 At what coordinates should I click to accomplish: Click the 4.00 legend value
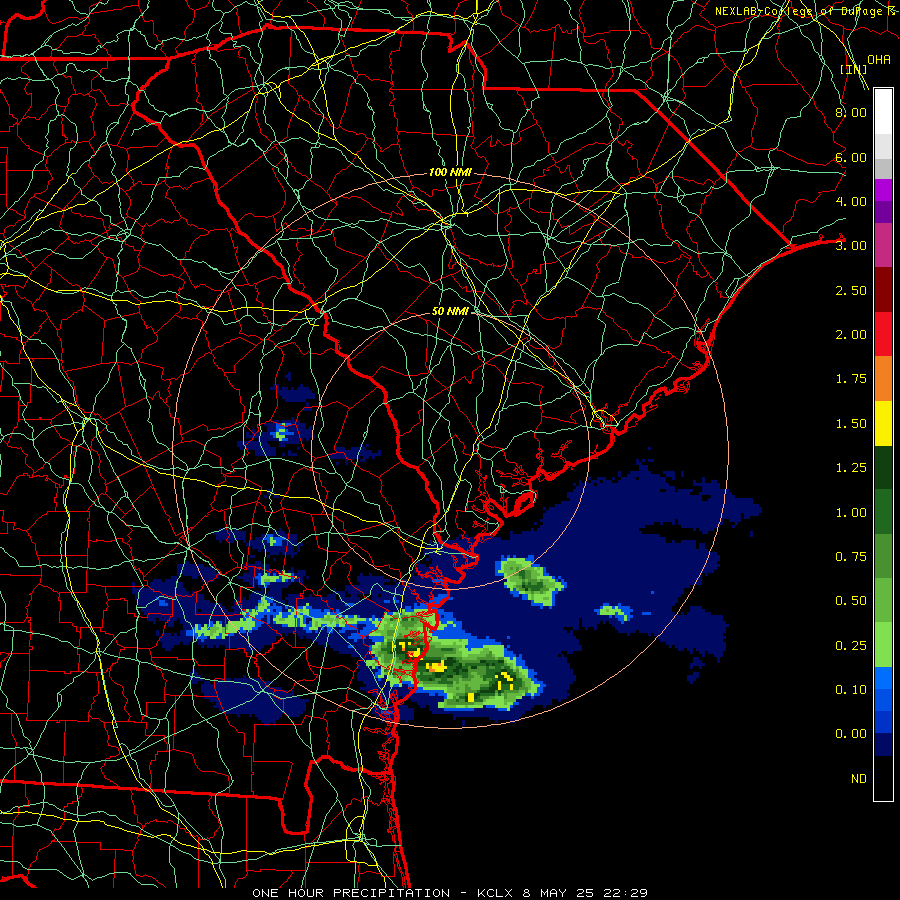pyautogui.click(x=851, y=201)
